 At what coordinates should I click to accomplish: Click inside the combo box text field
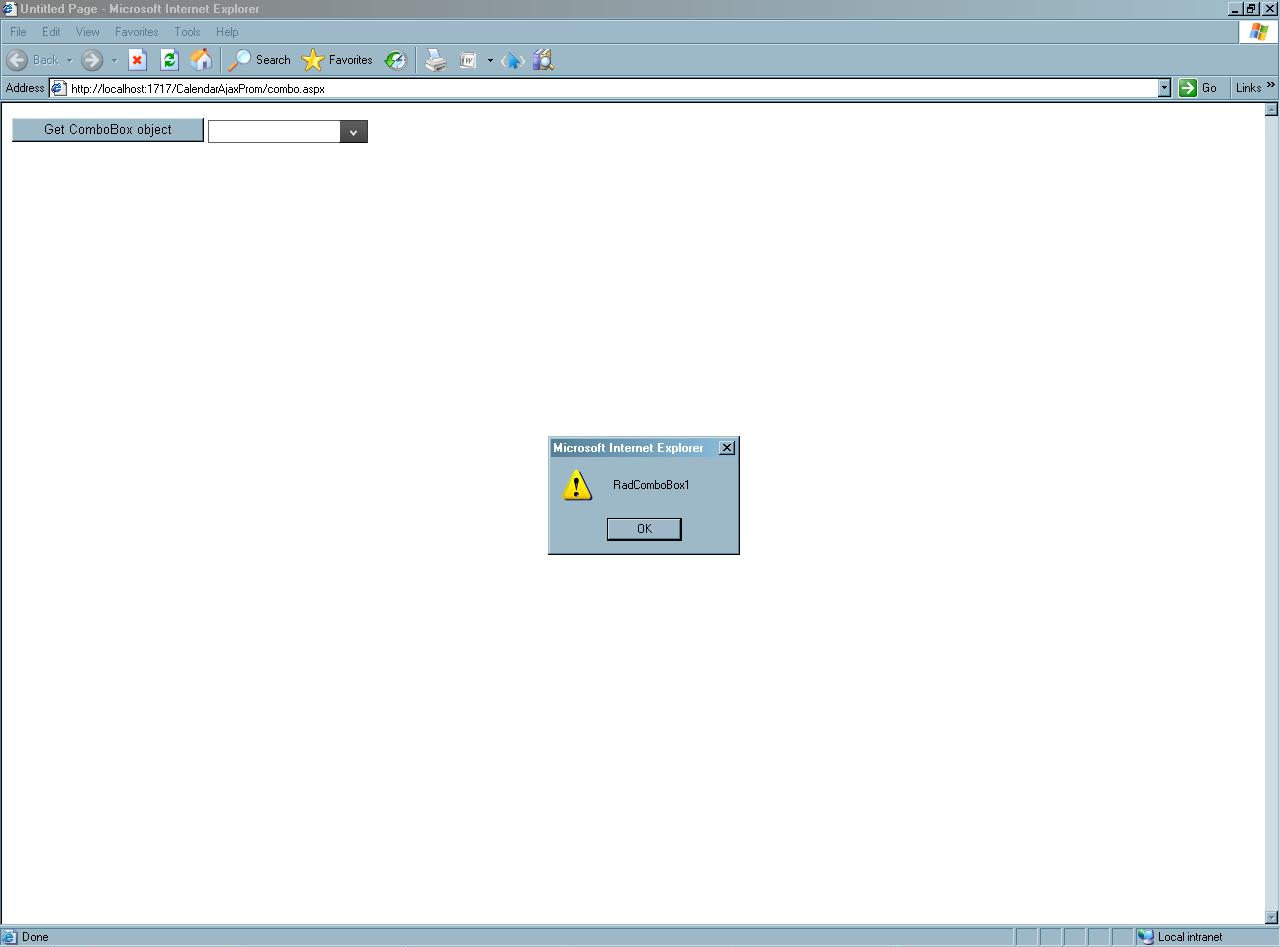(x=274, y=132)
